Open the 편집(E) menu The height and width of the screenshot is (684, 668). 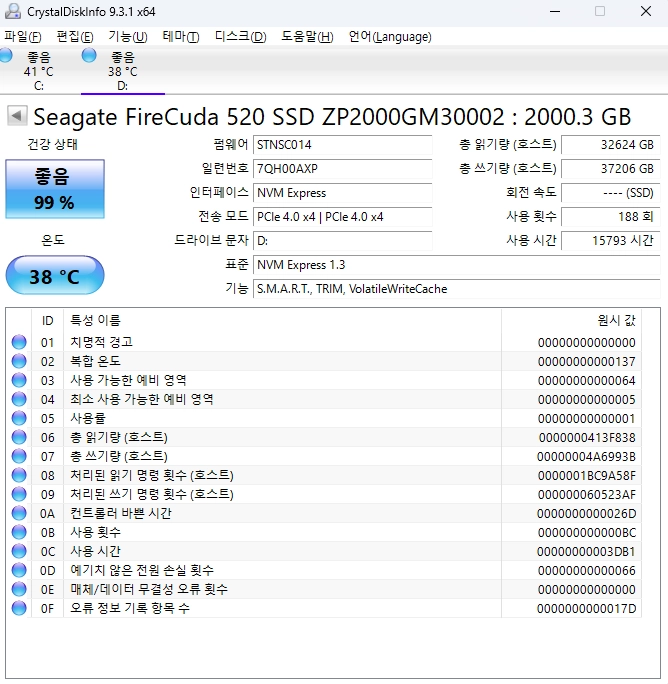75,37
